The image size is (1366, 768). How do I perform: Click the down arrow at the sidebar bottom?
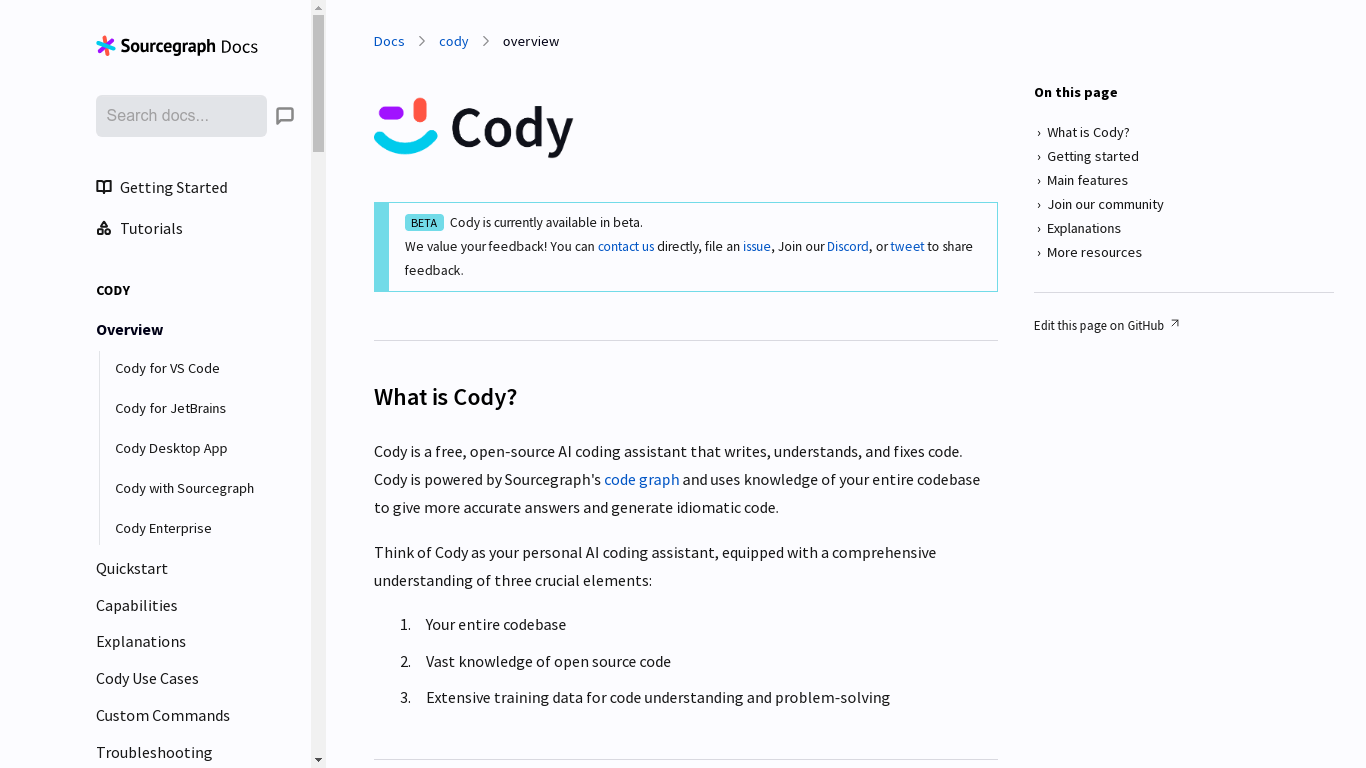pyautogui.click(x=316, y=759)
